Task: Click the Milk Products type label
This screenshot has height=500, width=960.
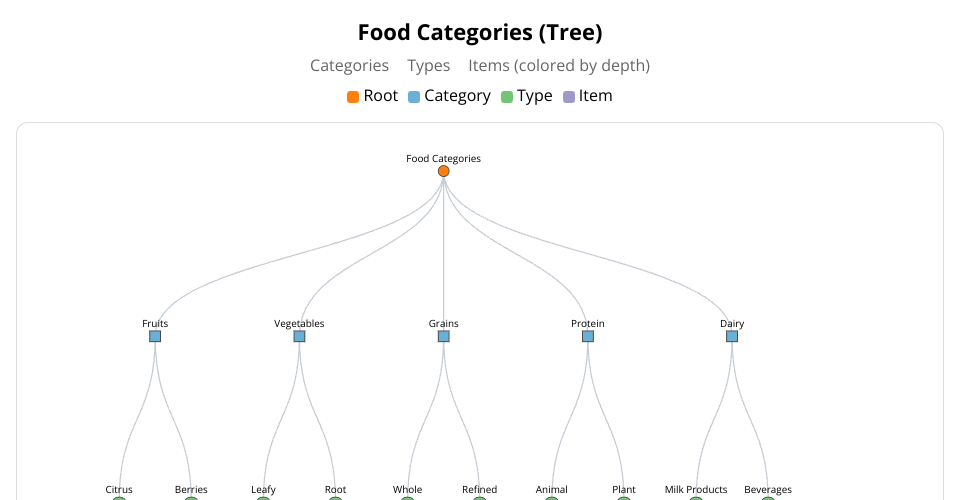Action: [696, 490]
